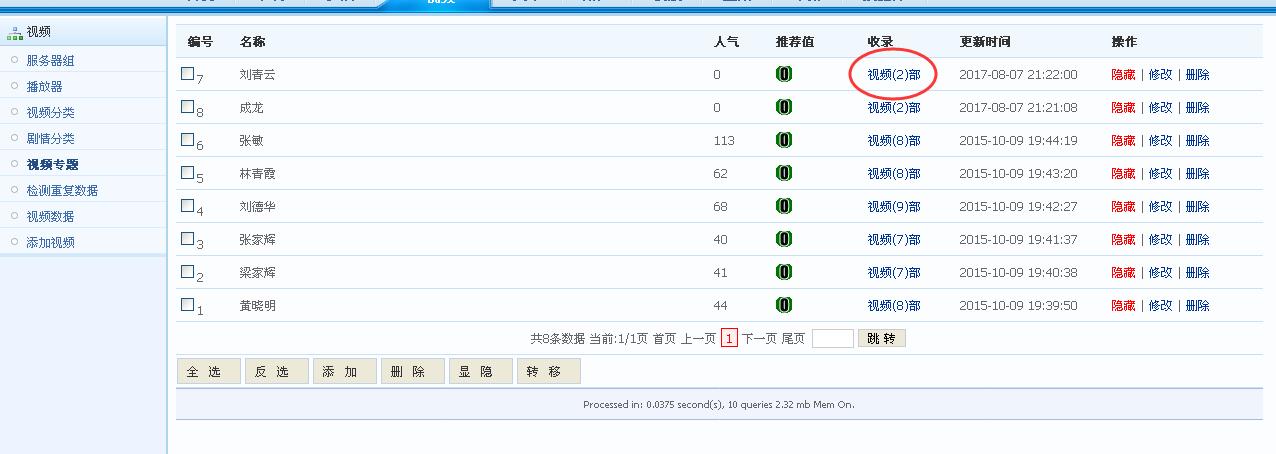Screen dimensions: 1276x454
Task: Click the recommend value icon for 张家辉
Action: pos(784,239)
